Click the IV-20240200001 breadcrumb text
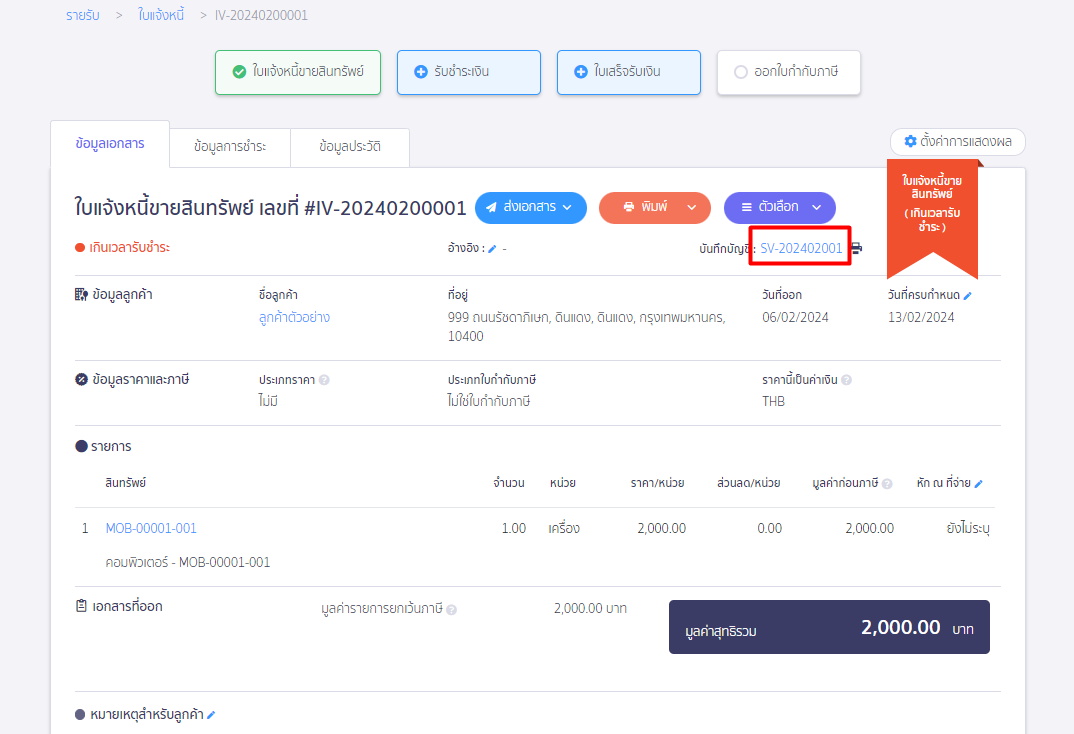1074x734 pixels. [x=261, y=15]
